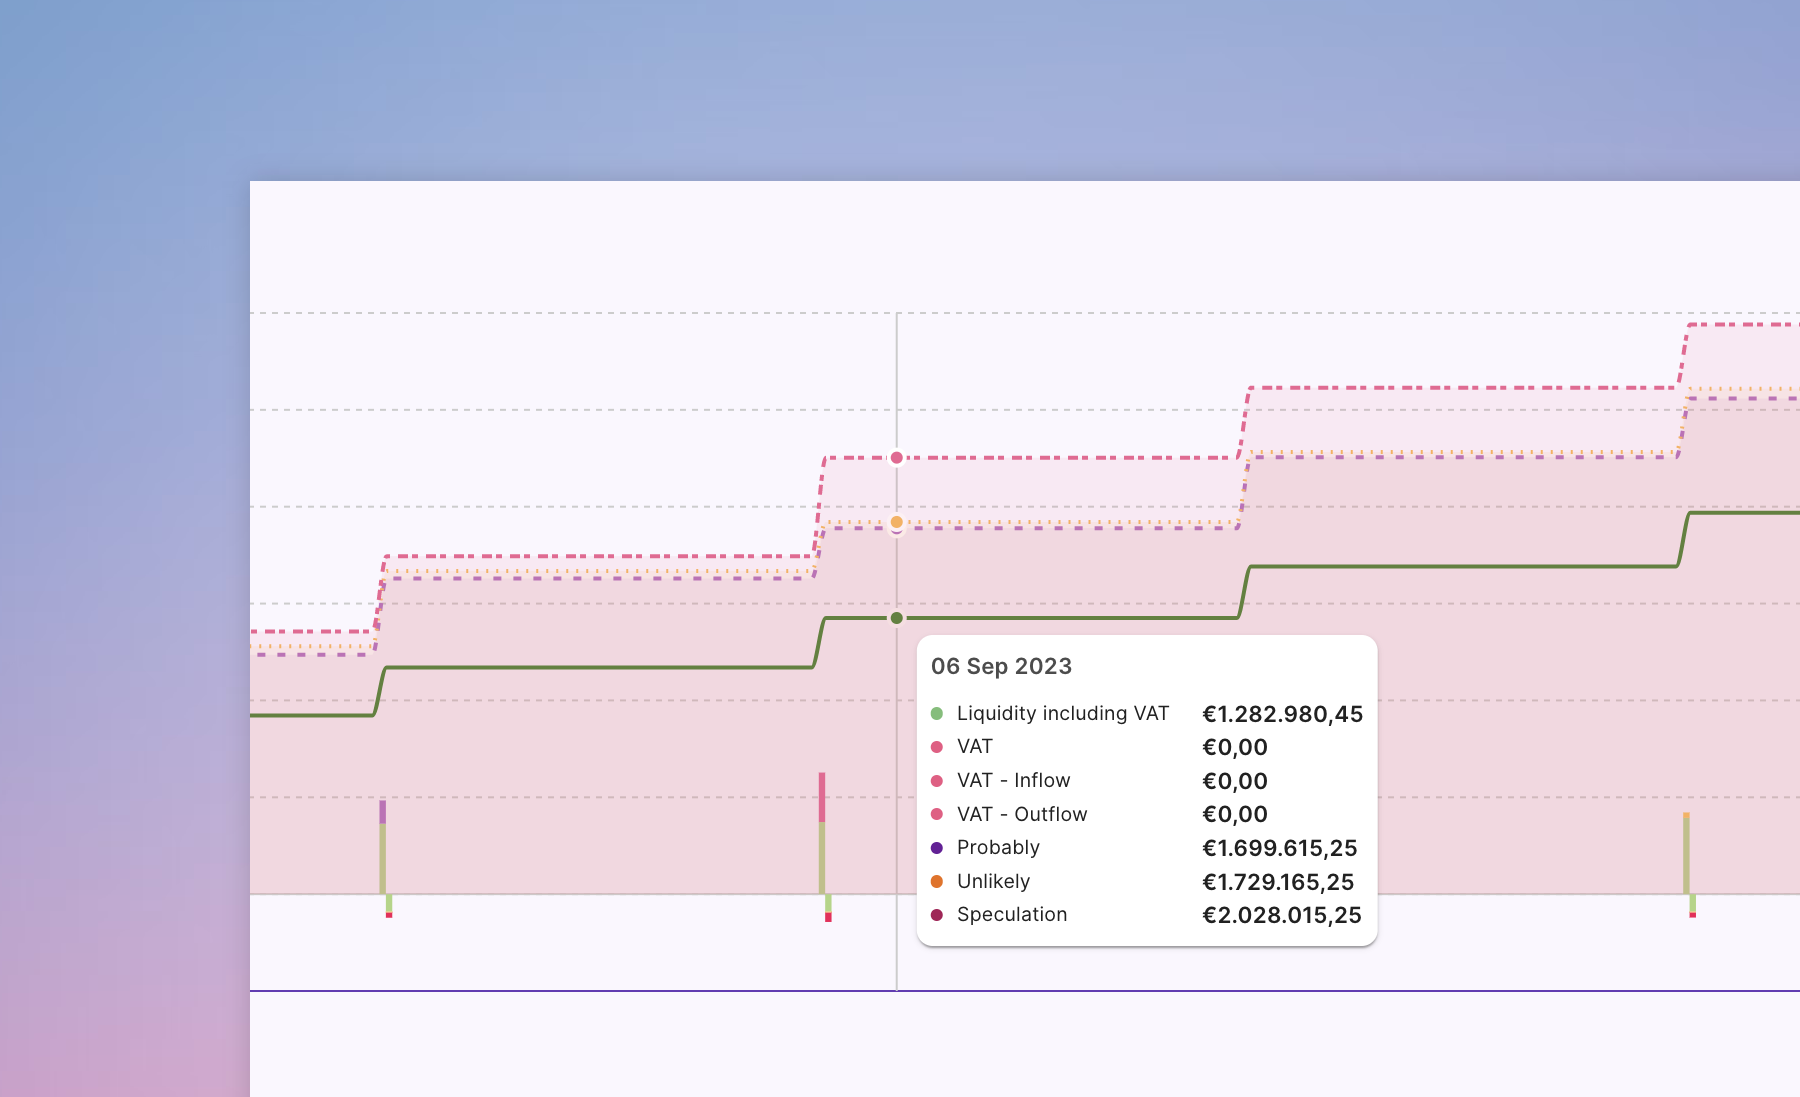Click the pink dot beside VAT - Inflow
Image resolution: width=1800 pixels, height=1097 pixels.
(x=937, y=781)
